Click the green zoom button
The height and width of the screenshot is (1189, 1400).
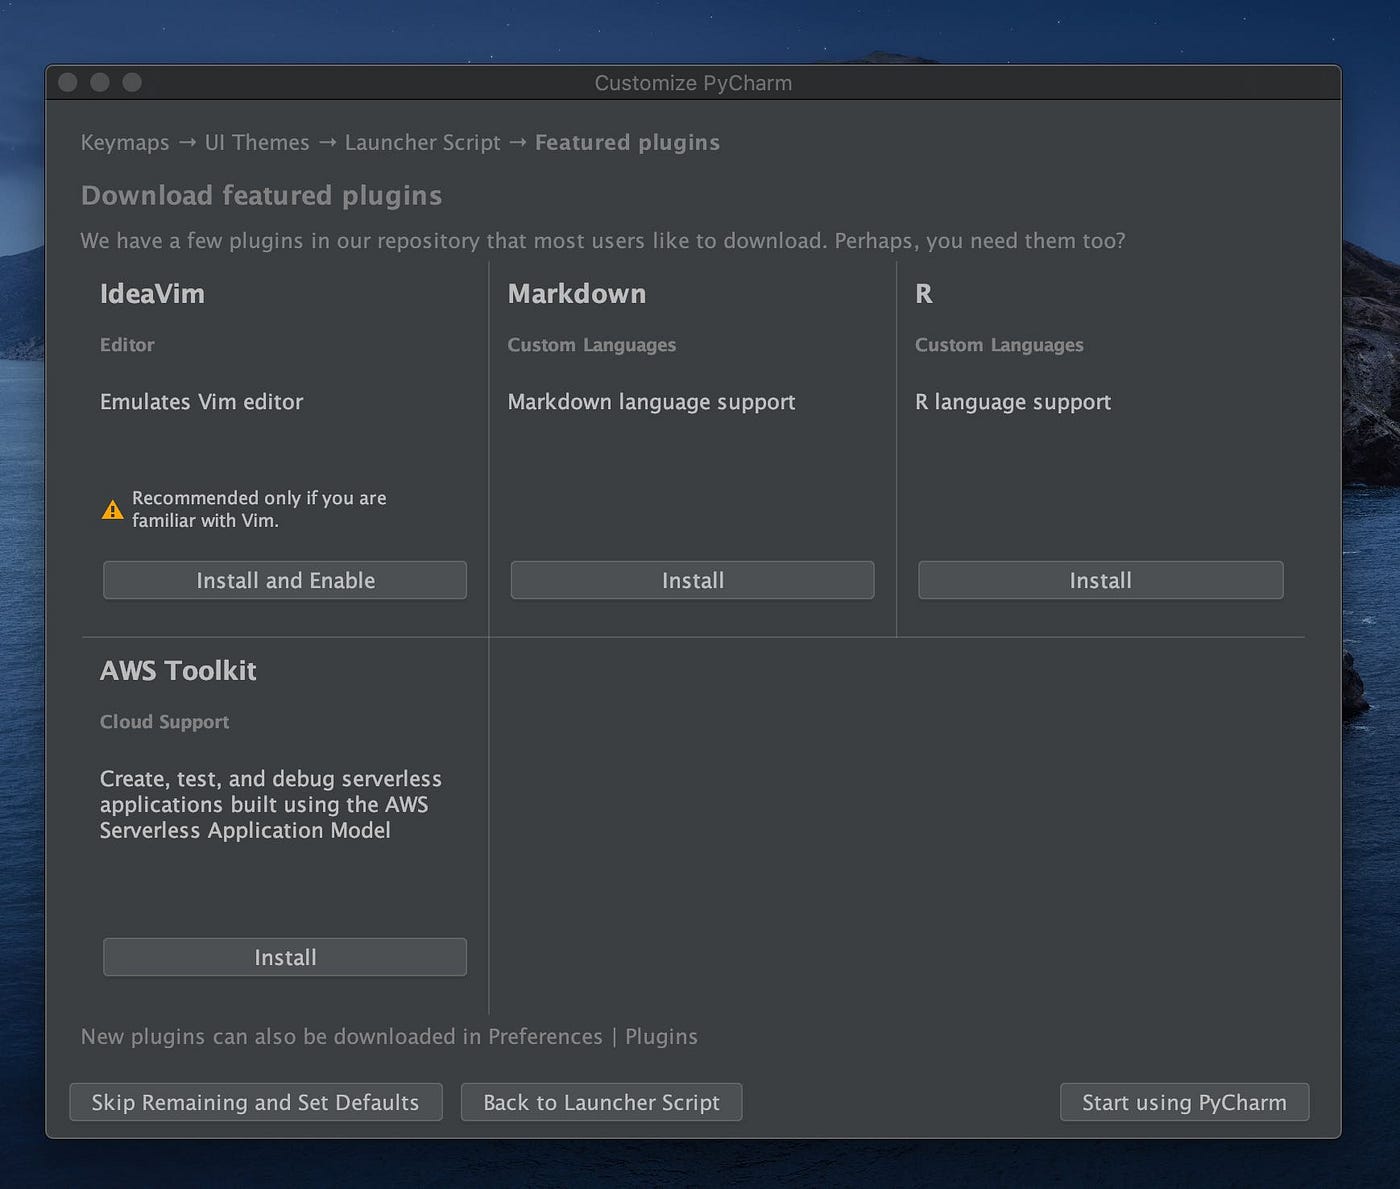click(x=131, y=83)
